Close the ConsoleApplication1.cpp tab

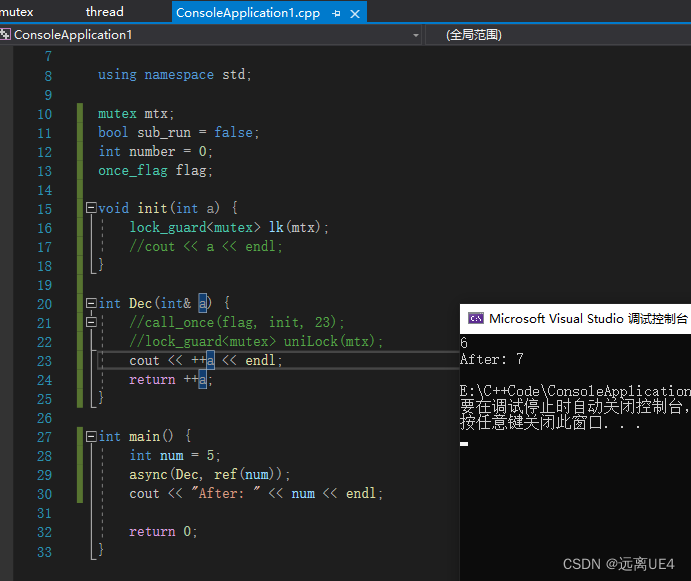coord(355,14)
